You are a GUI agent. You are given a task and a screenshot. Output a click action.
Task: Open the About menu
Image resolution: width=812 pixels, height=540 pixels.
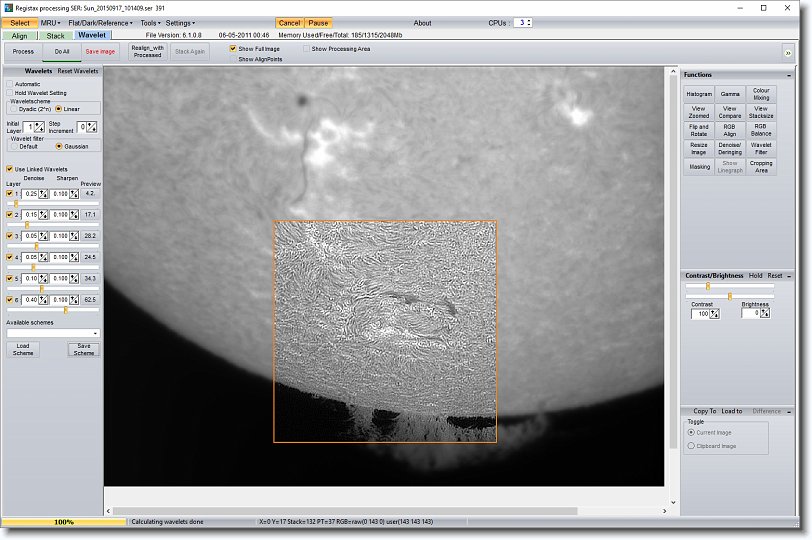tap(422, 23)
